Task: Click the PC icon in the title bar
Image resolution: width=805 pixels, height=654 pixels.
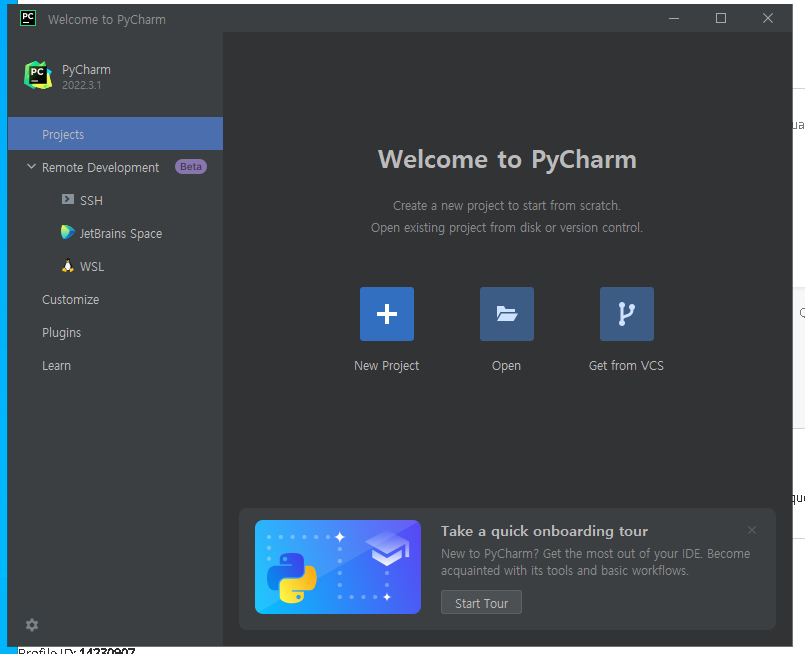Action: coord(28,18)
